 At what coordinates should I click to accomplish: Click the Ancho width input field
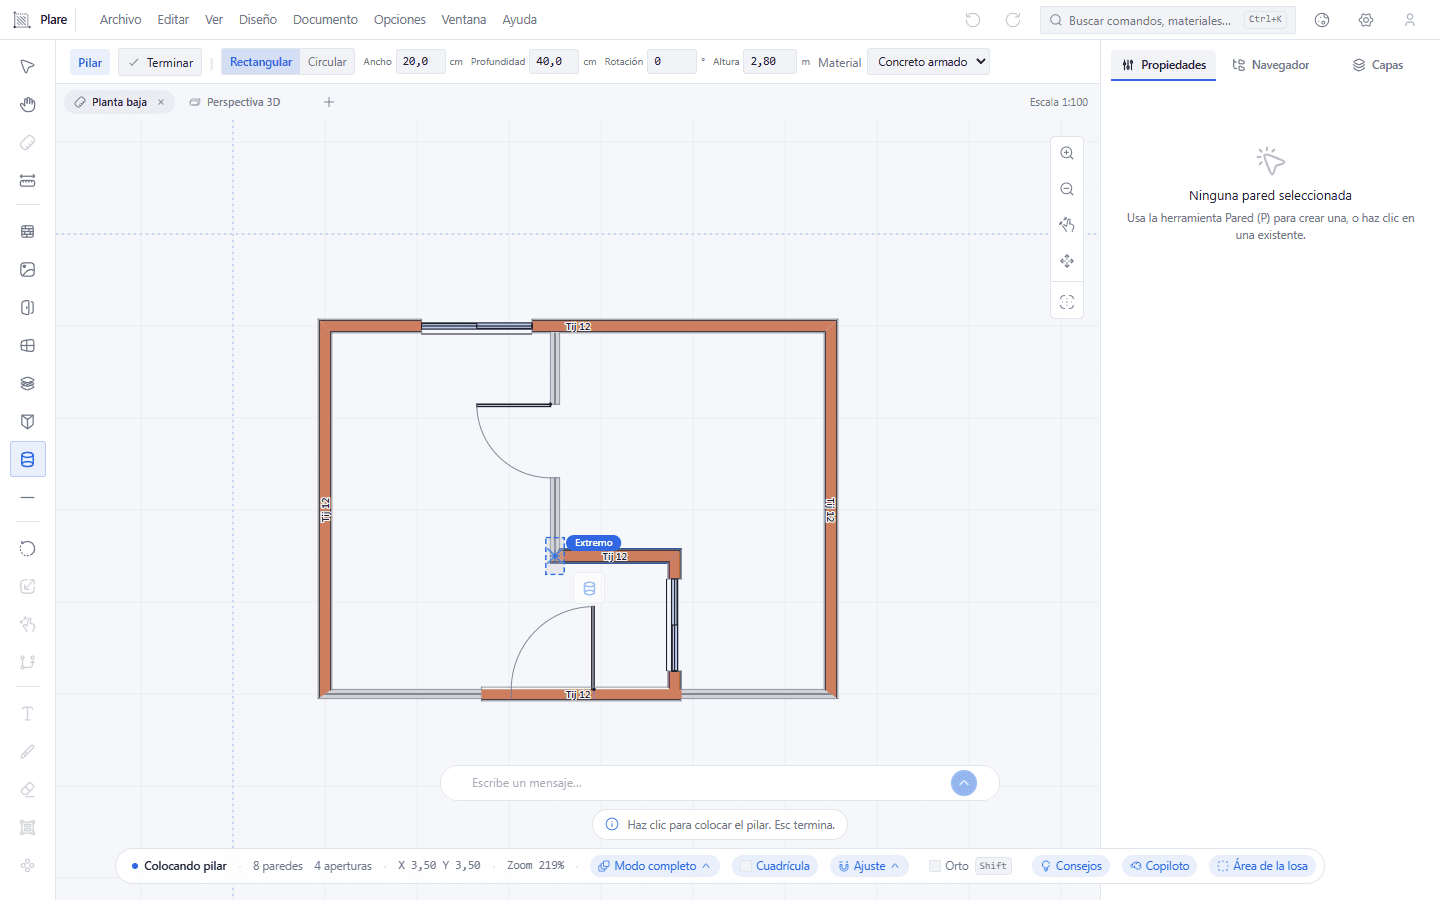click(x=421, y=62)
